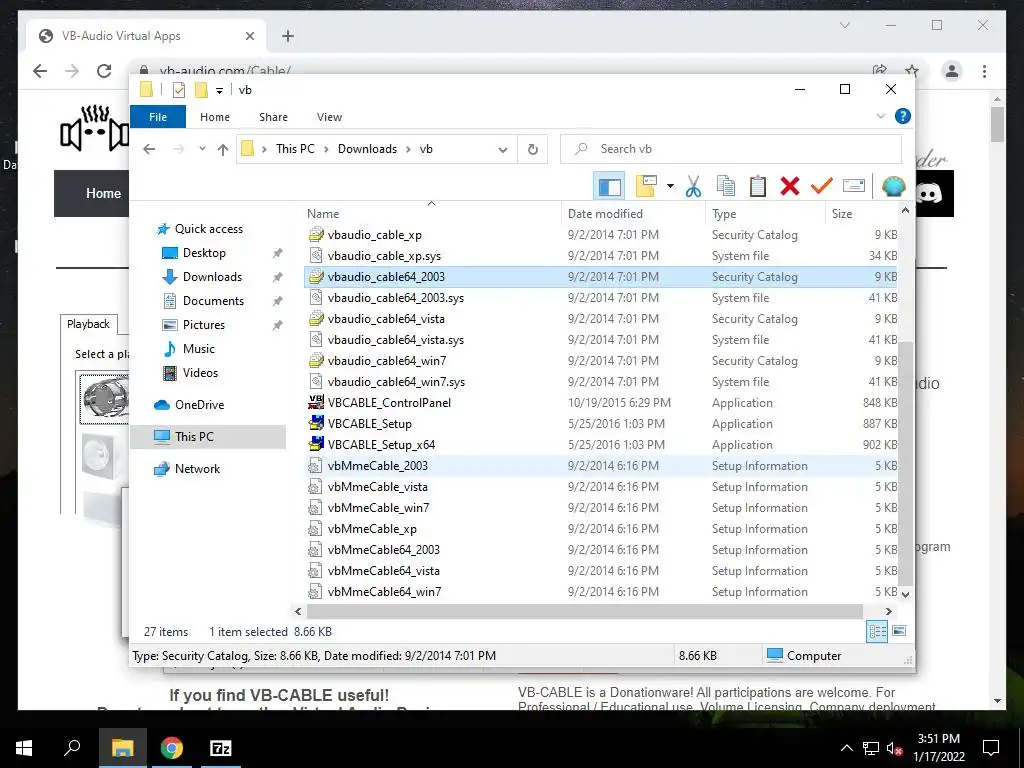Click the orange checkmark properties icon

(x=822, y=187)
